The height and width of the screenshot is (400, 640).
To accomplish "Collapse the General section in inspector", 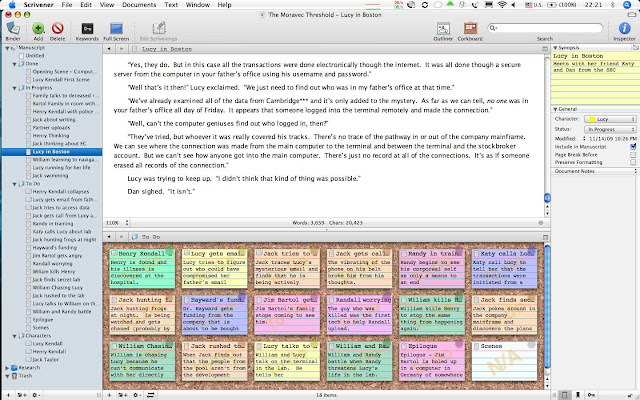I will 555,109.
